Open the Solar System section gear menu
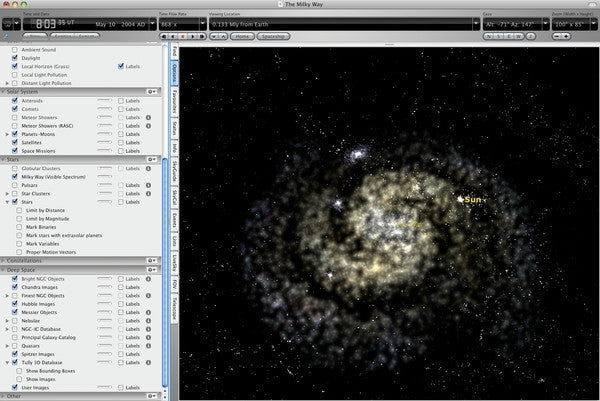 coord(152,92)
